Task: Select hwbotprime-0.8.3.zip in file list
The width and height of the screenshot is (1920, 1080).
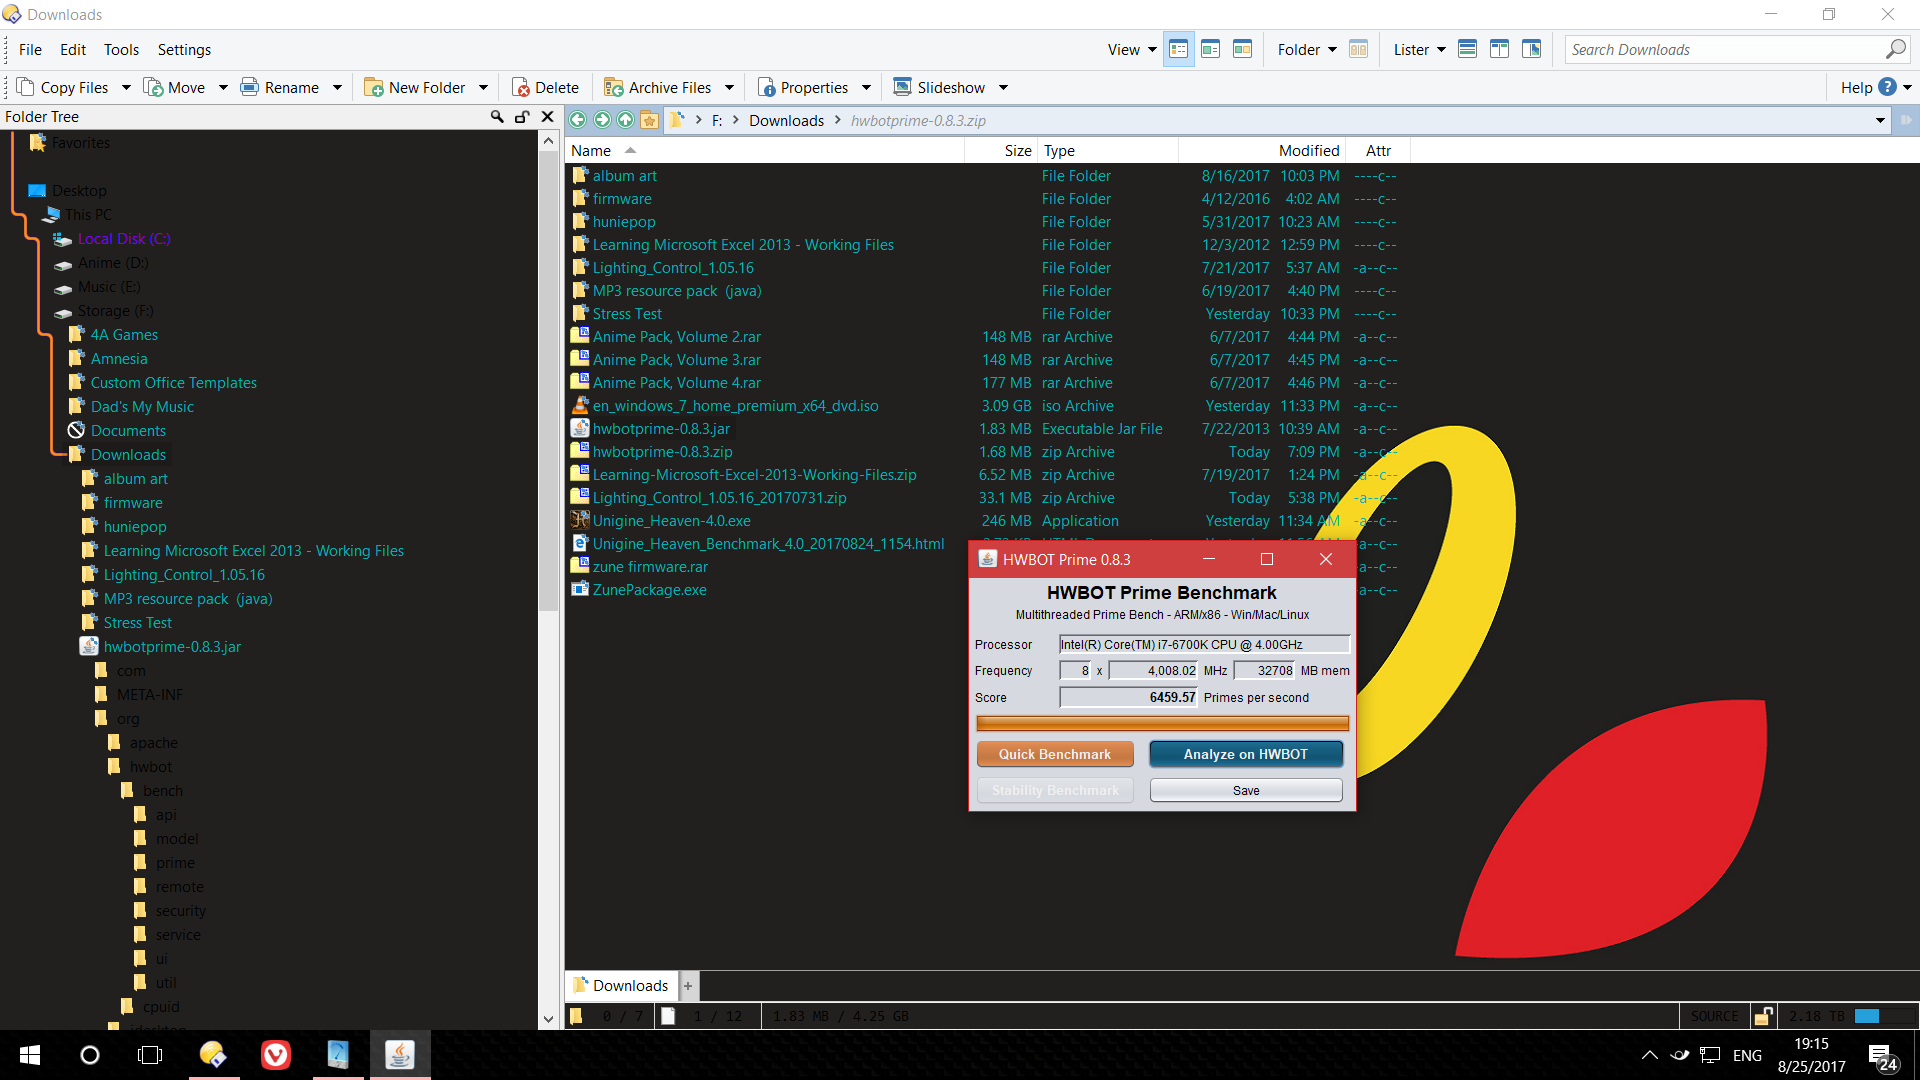Action: pyautogui.click(x=662, y=452)
